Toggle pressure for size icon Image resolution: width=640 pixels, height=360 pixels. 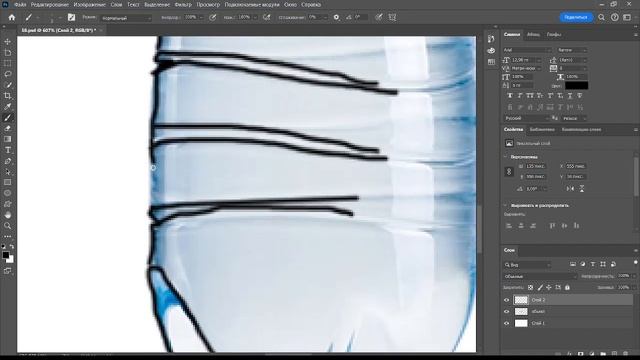pyautogui.click(x=379, y=18)
